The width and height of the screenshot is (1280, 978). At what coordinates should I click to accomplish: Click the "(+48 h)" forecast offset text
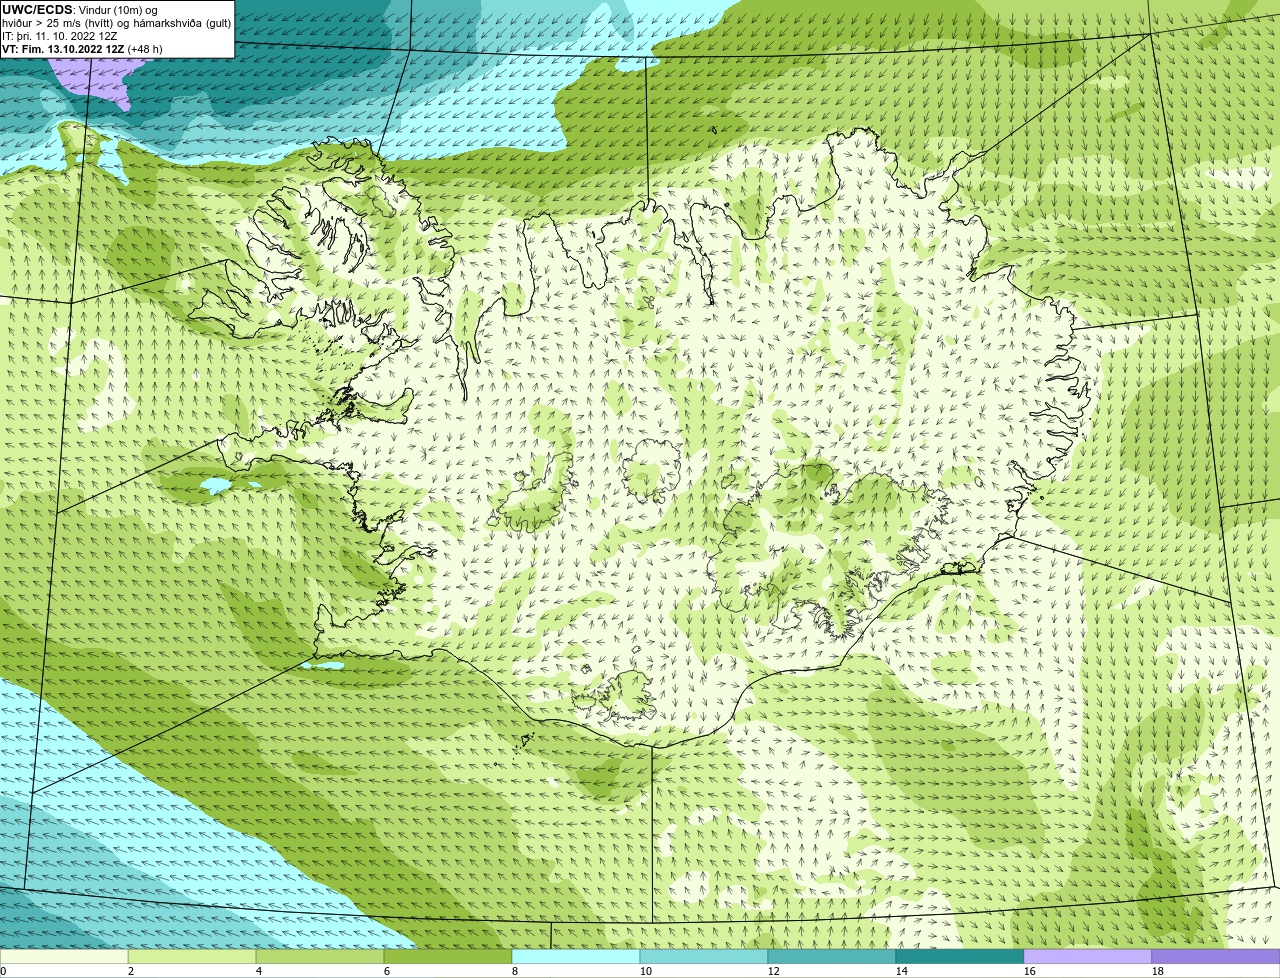coord(145,49)
